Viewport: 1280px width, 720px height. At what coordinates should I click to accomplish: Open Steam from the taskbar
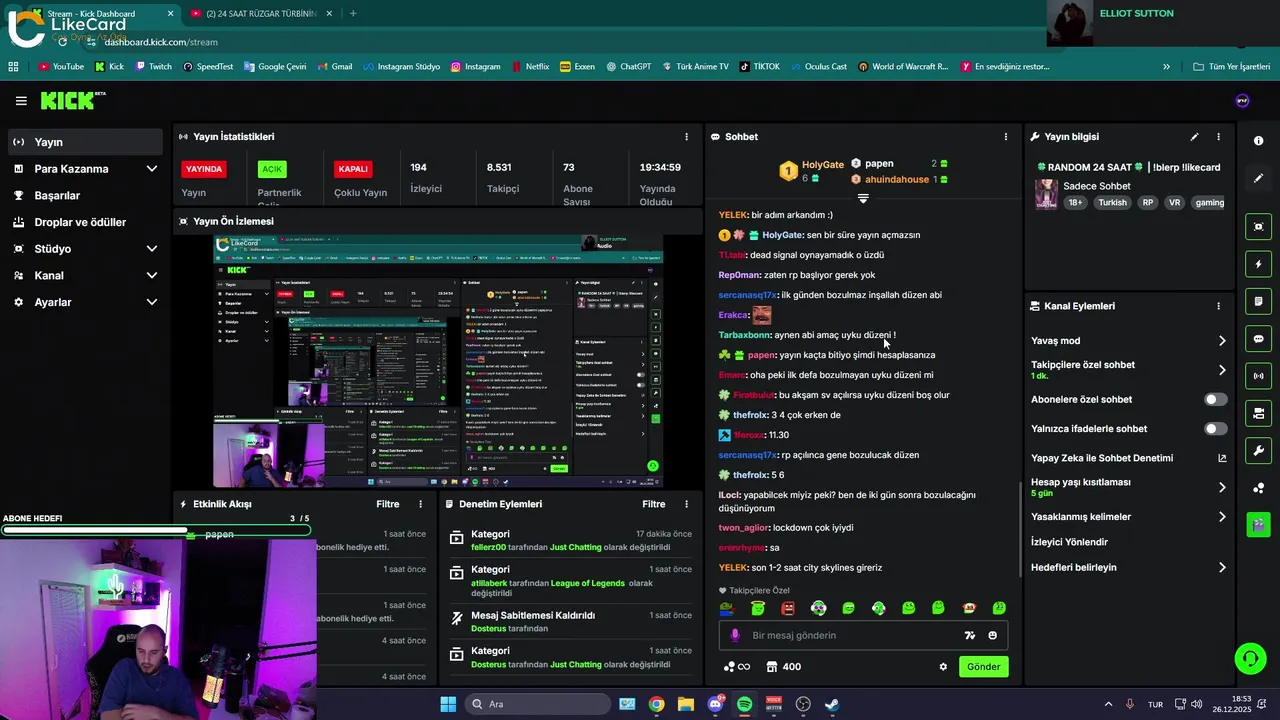[832, 704]
